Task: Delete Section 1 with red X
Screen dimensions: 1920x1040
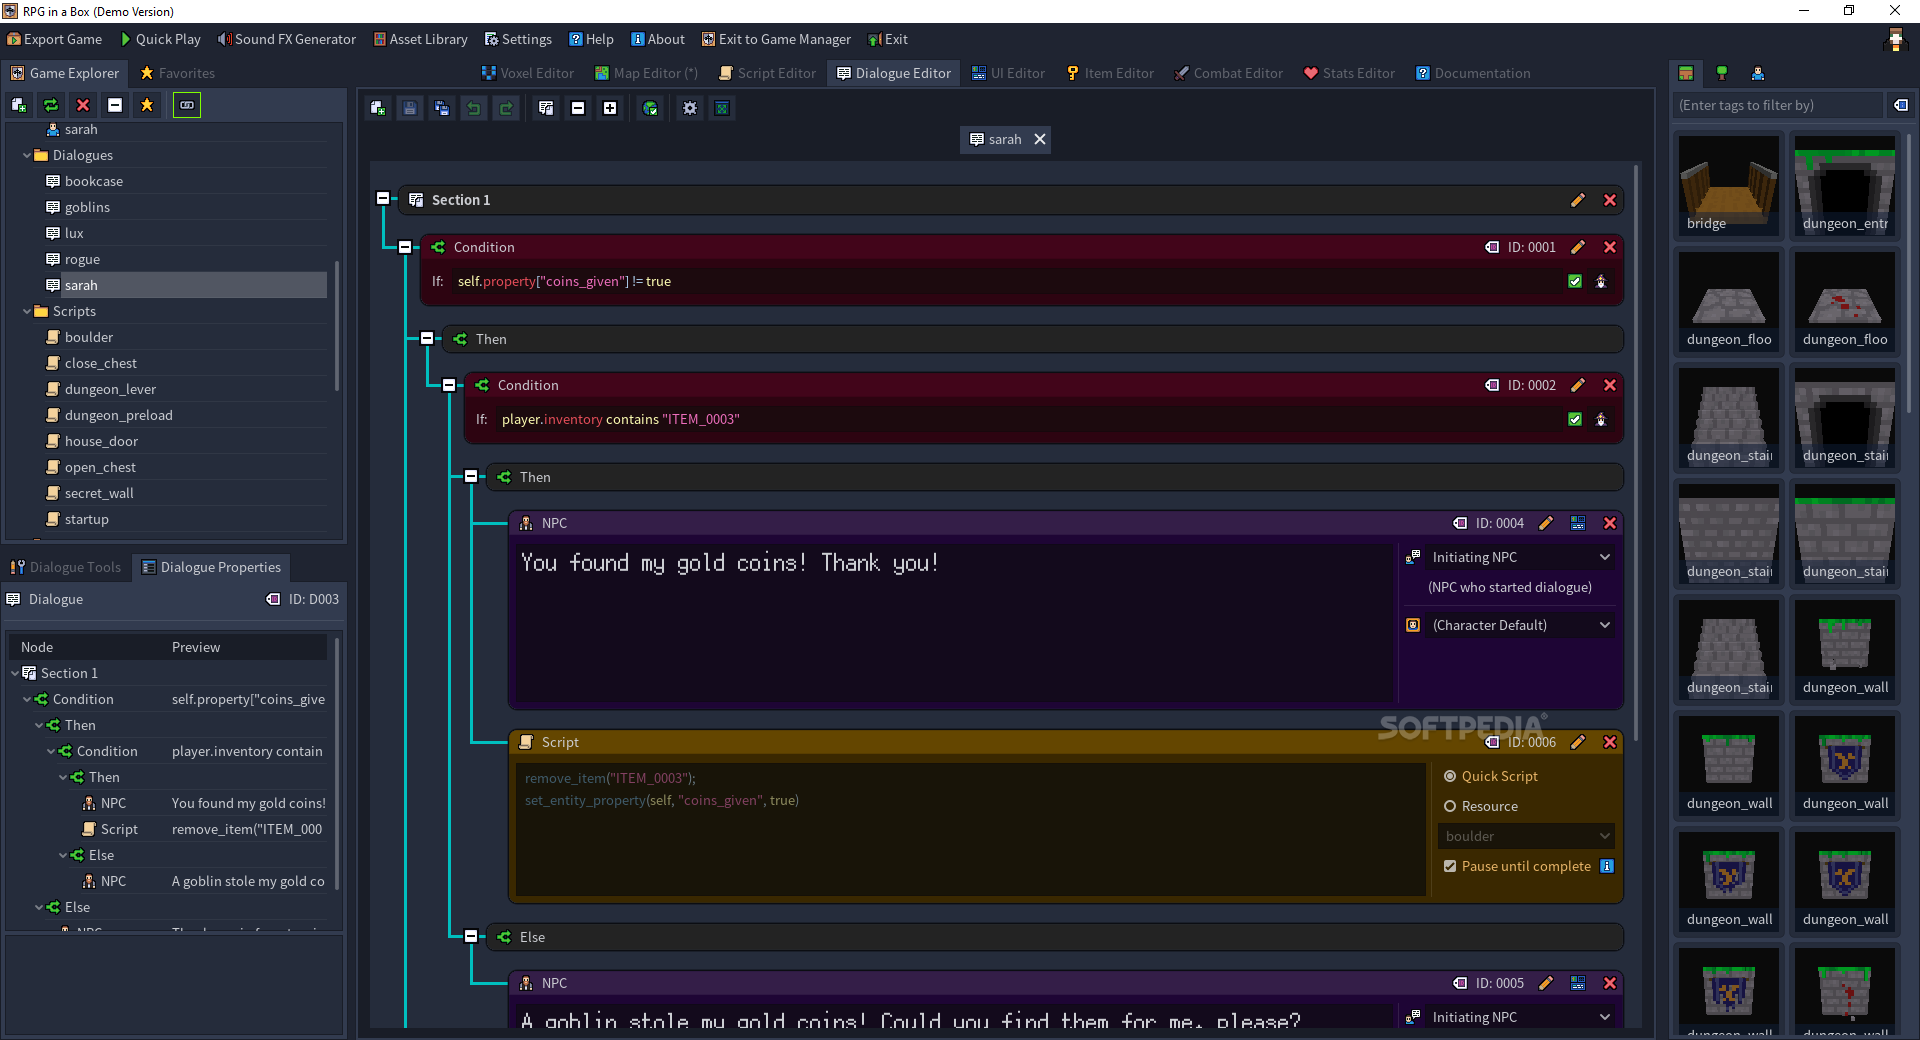Action: click(1610, 200)
